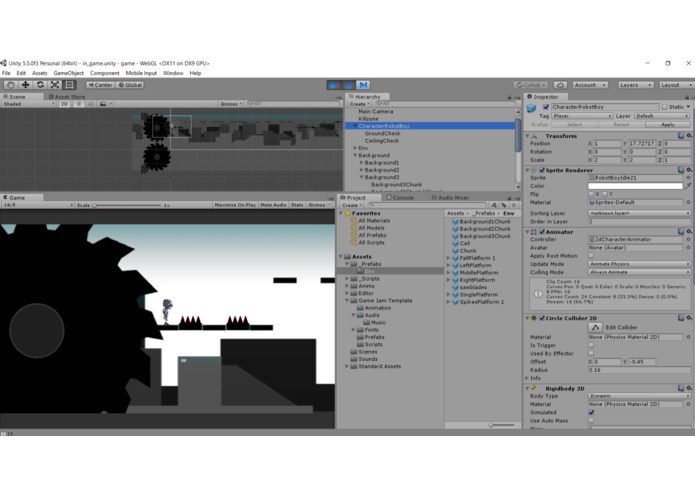This screenshot has height=494, width=695.
Task: Switch to the Asset Store tab
Action: (x=66, y=97)
